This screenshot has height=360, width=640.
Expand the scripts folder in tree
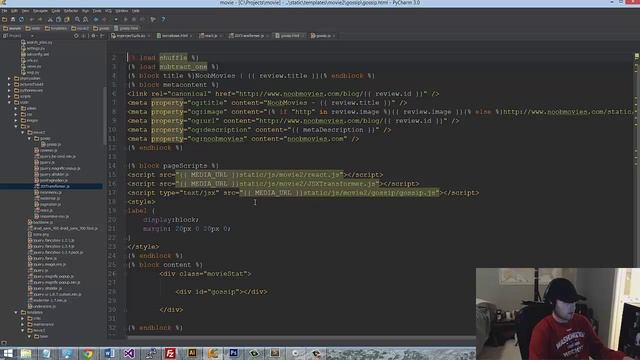9,96
